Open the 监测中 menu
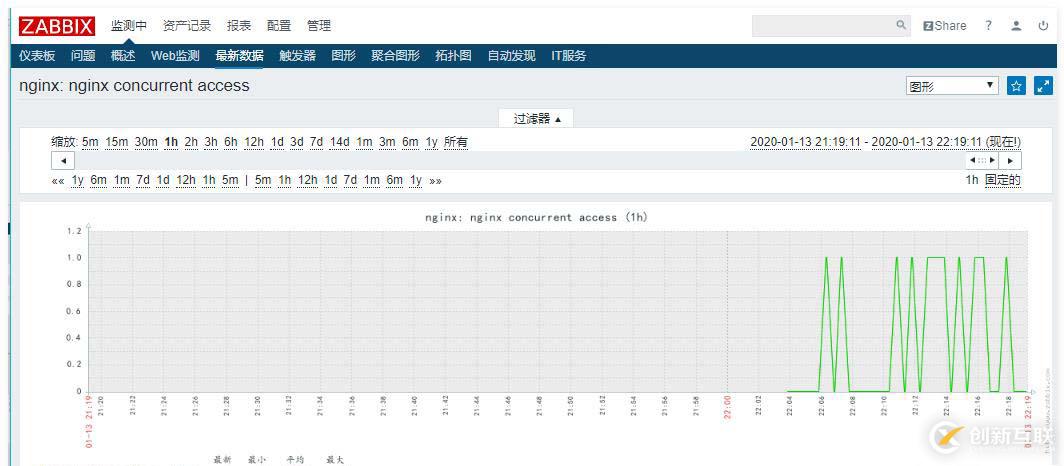Image resolution: width=1064 pixels, height=466 pixels. [129, 26]
